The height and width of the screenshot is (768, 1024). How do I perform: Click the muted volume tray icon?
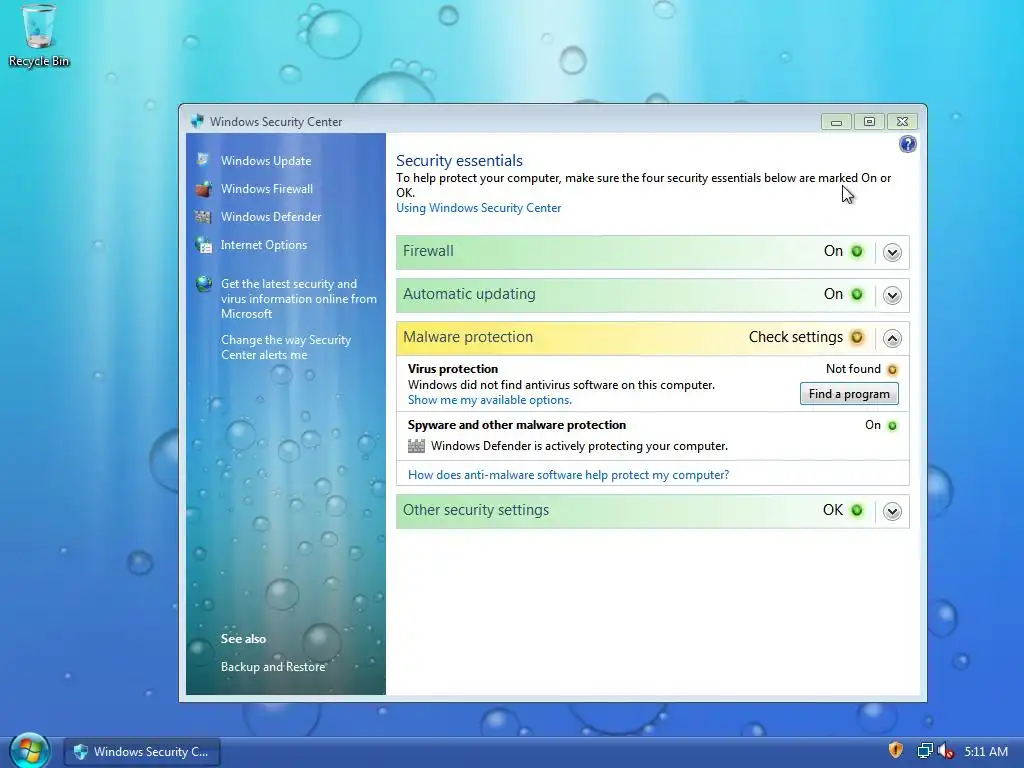pos(945,751)
